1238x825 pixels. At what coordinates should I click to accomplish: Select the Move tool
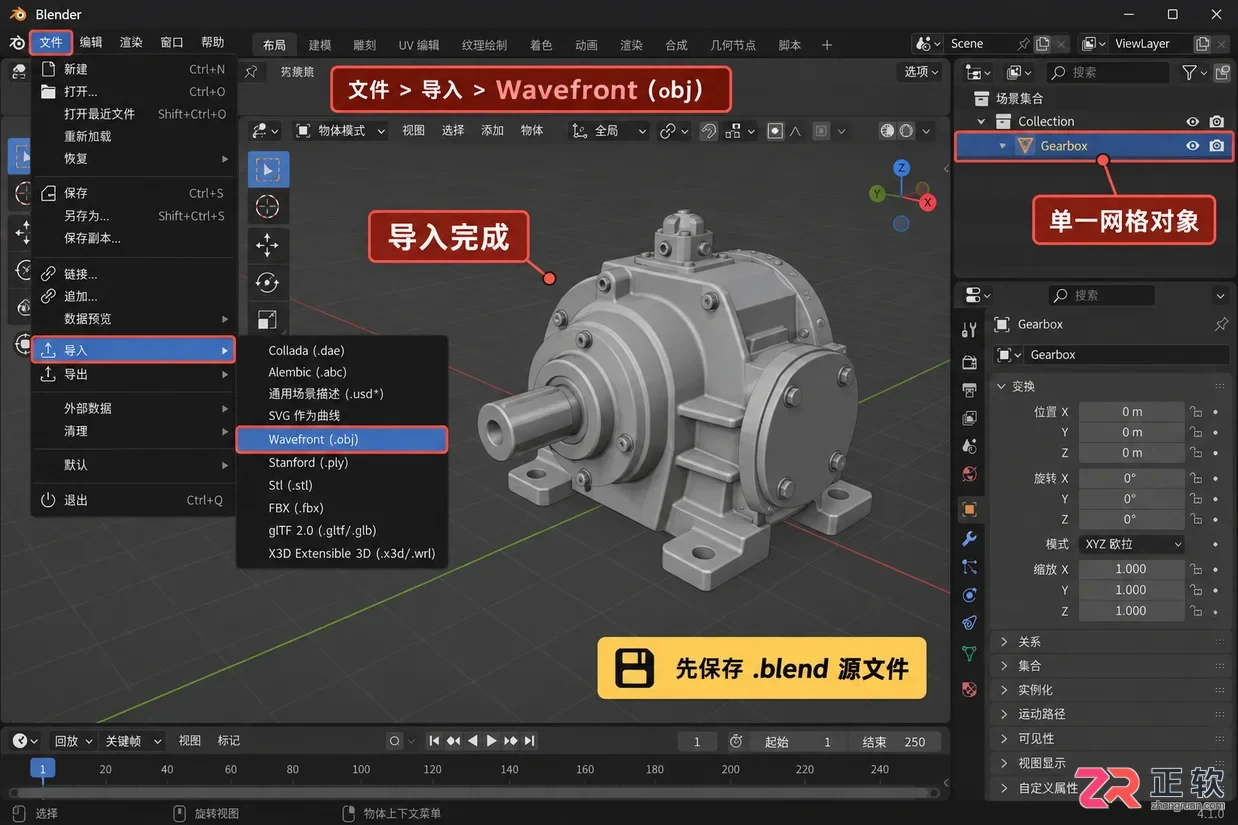point(268,245)
